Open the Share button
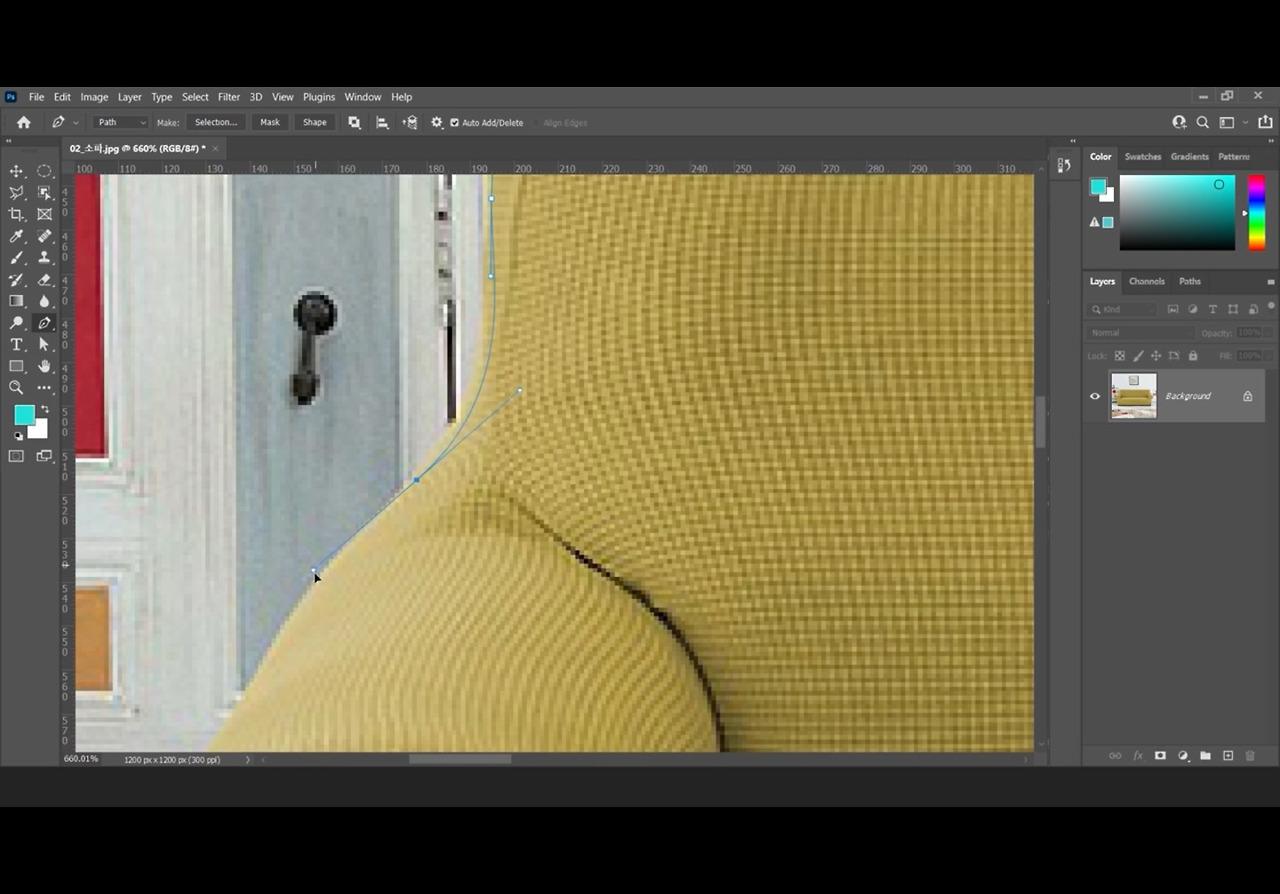Image resolution: width=1280 pixels, height=894 pixels. [x=1265, y=122]
